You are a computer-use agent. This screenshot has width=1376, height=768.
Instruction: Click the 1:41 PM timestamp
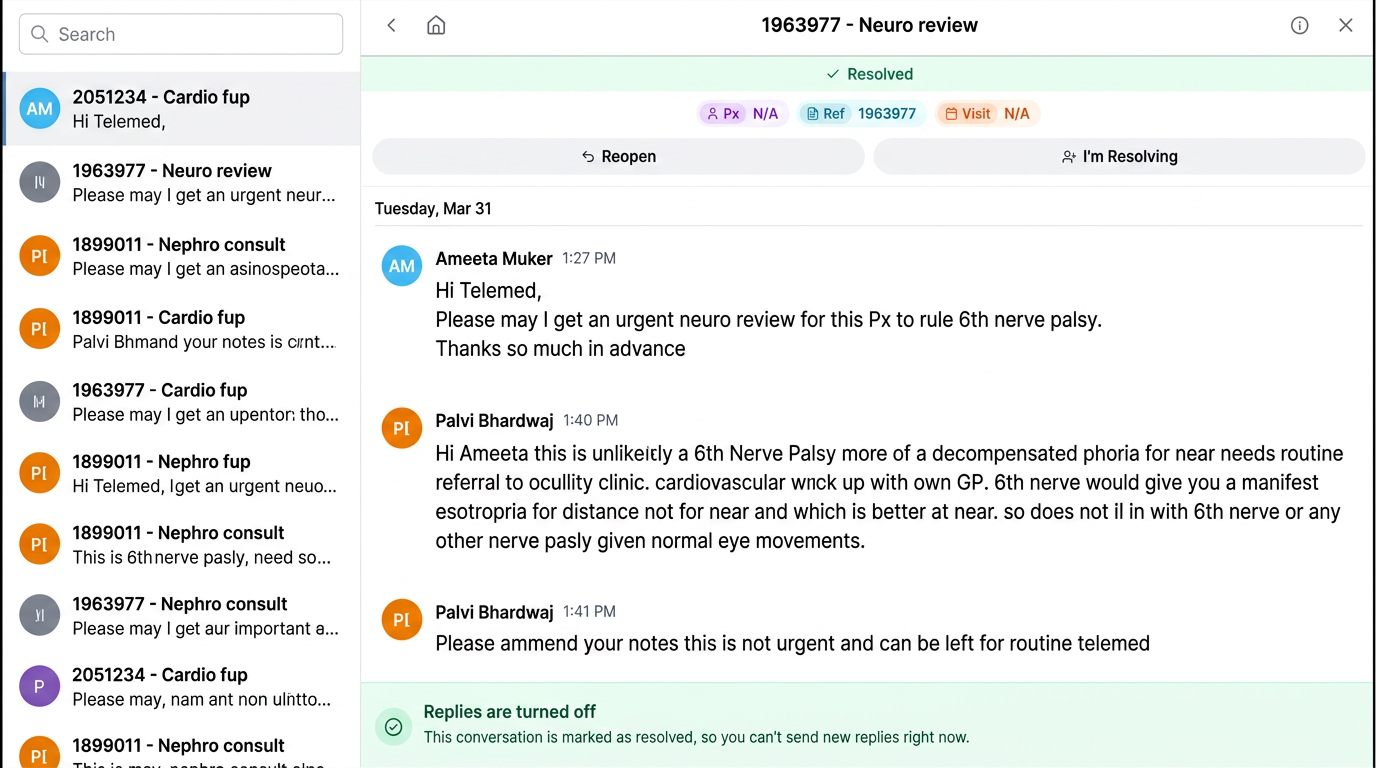coord(589,611)
